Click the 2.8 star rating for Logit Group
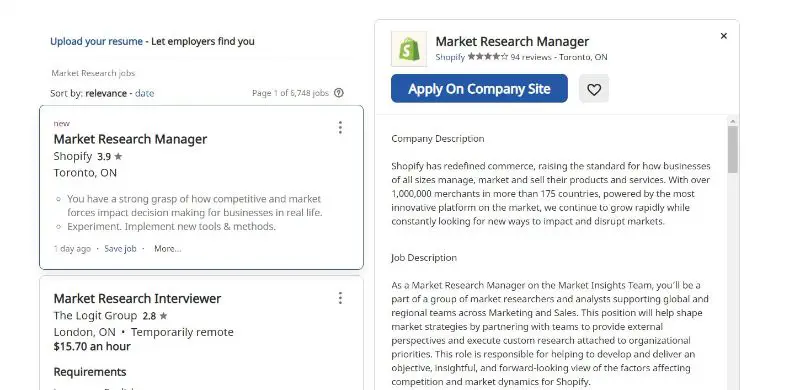The image size is (800, 390). point(155,315)
